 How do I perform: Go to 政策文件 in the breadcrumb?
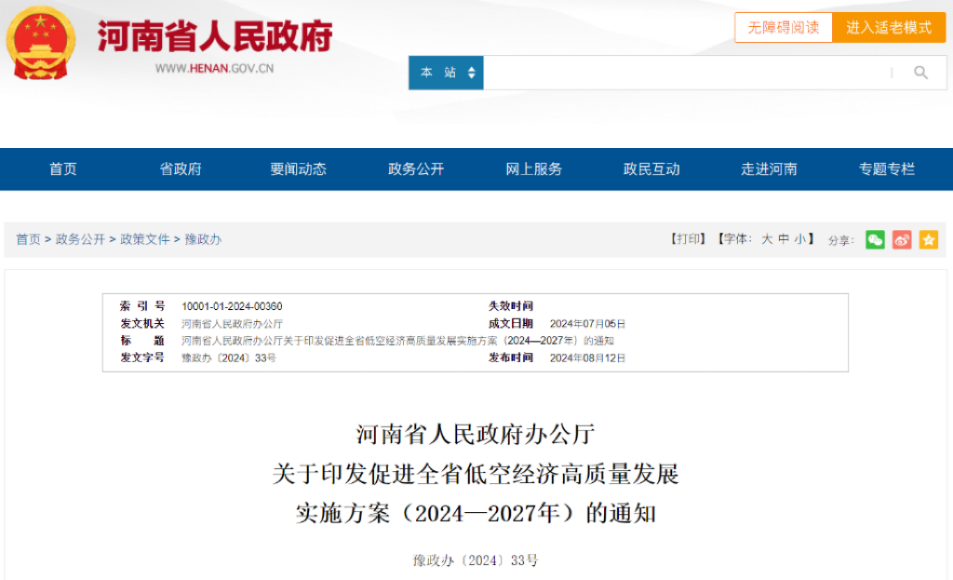145,240
